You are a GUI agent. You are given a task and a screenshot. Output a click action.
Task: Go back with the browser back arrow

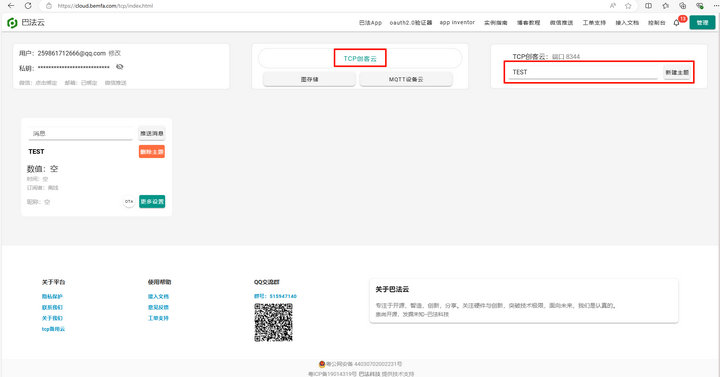click(11, 6)
